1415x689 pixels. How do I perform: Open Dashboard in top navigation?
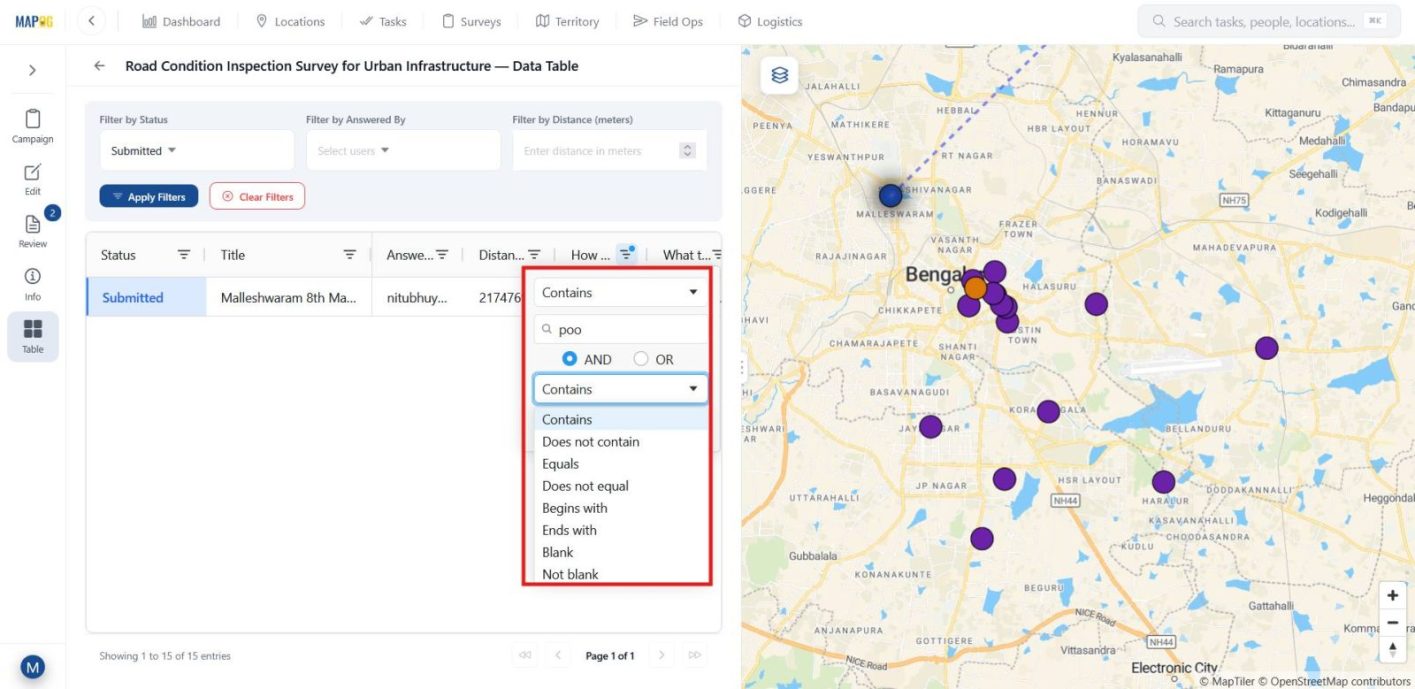(181, 21)
